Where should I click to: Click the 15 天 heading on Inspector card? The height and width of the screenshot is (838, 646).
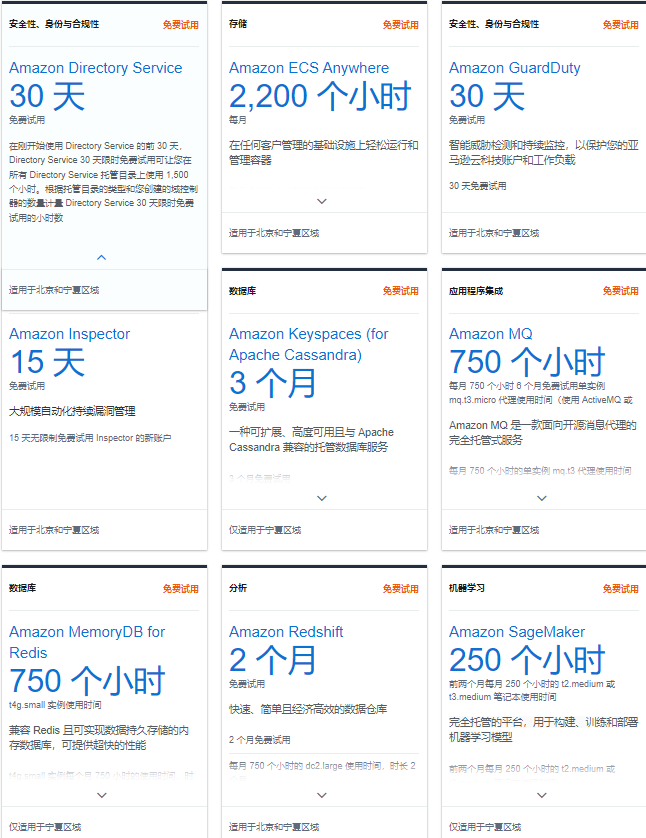(x=48, y=362)
